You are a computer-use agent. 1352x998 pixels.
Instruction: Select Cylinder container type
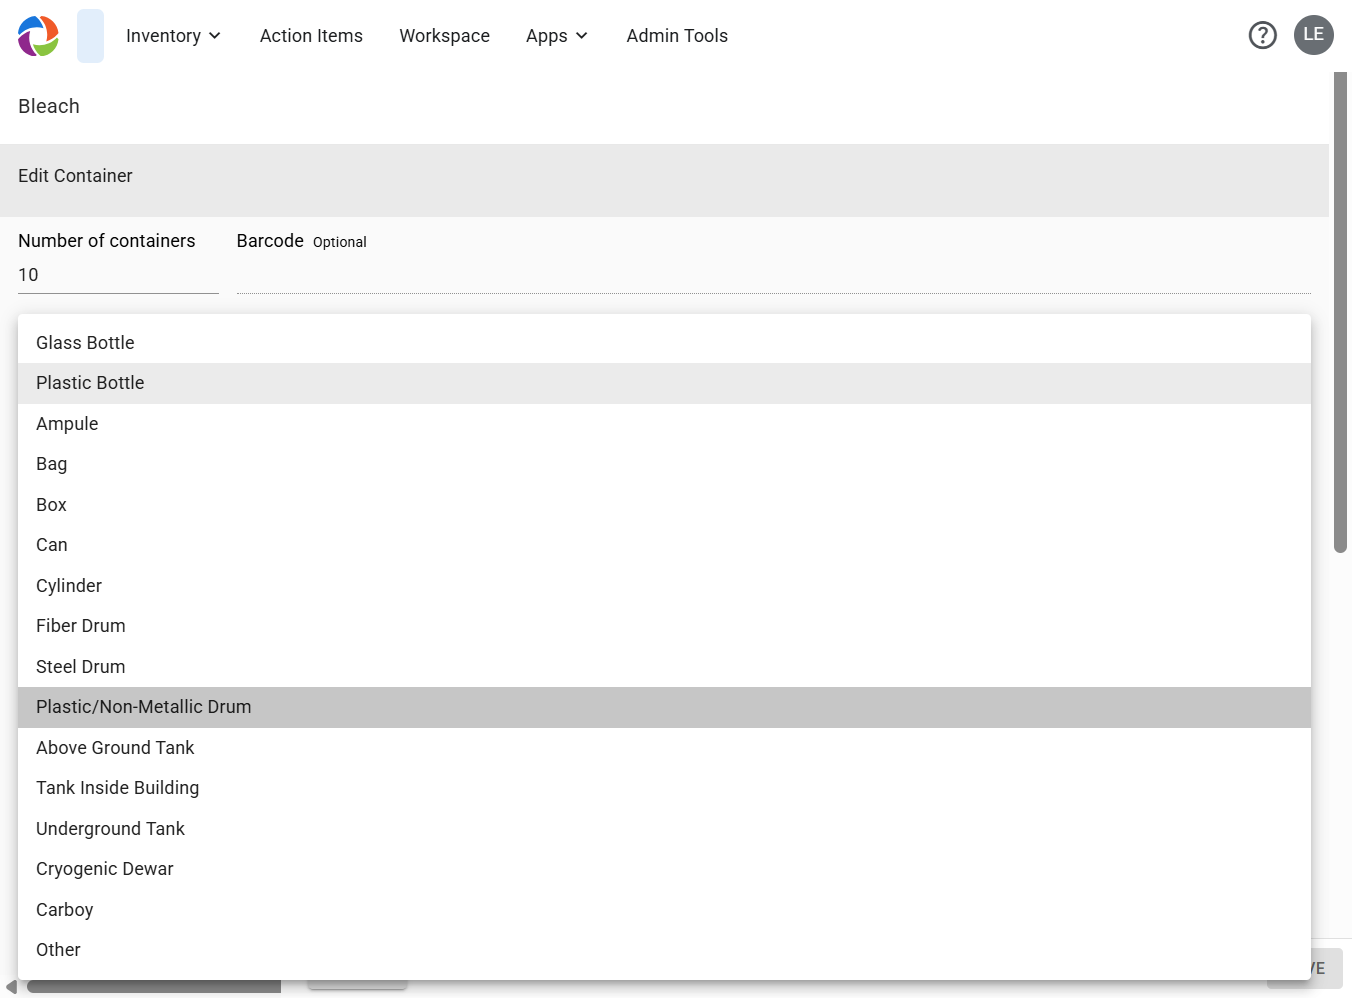tap(664, 586)
